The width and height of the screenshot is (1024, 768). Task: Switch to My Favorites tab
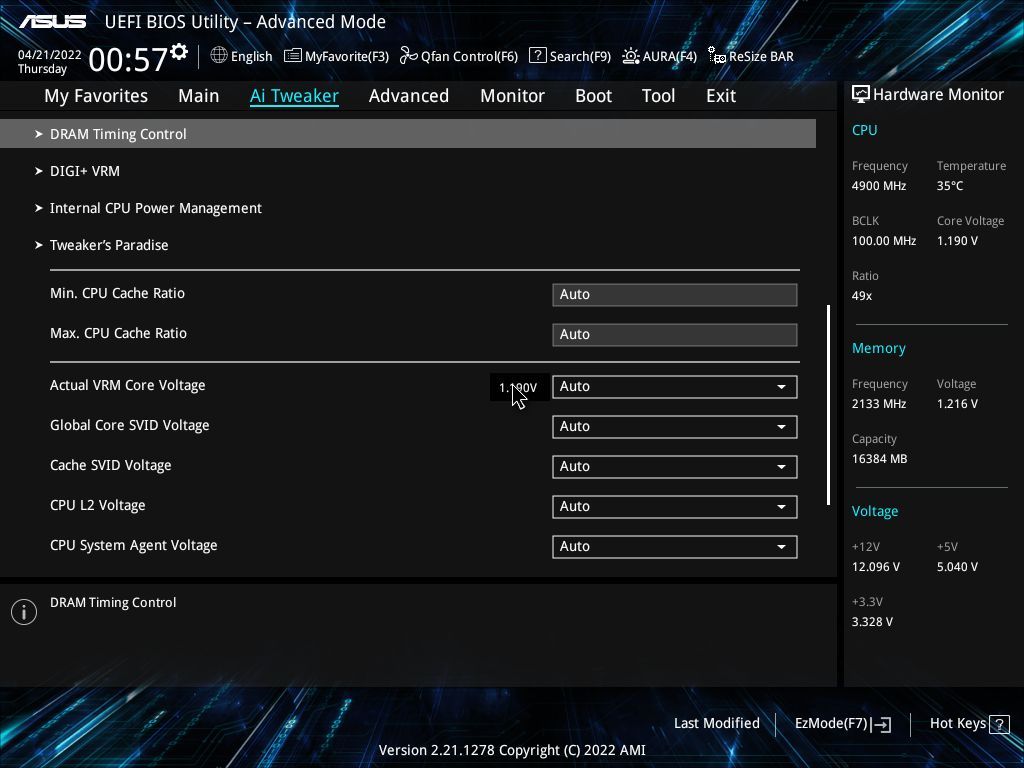click(96, 96)
